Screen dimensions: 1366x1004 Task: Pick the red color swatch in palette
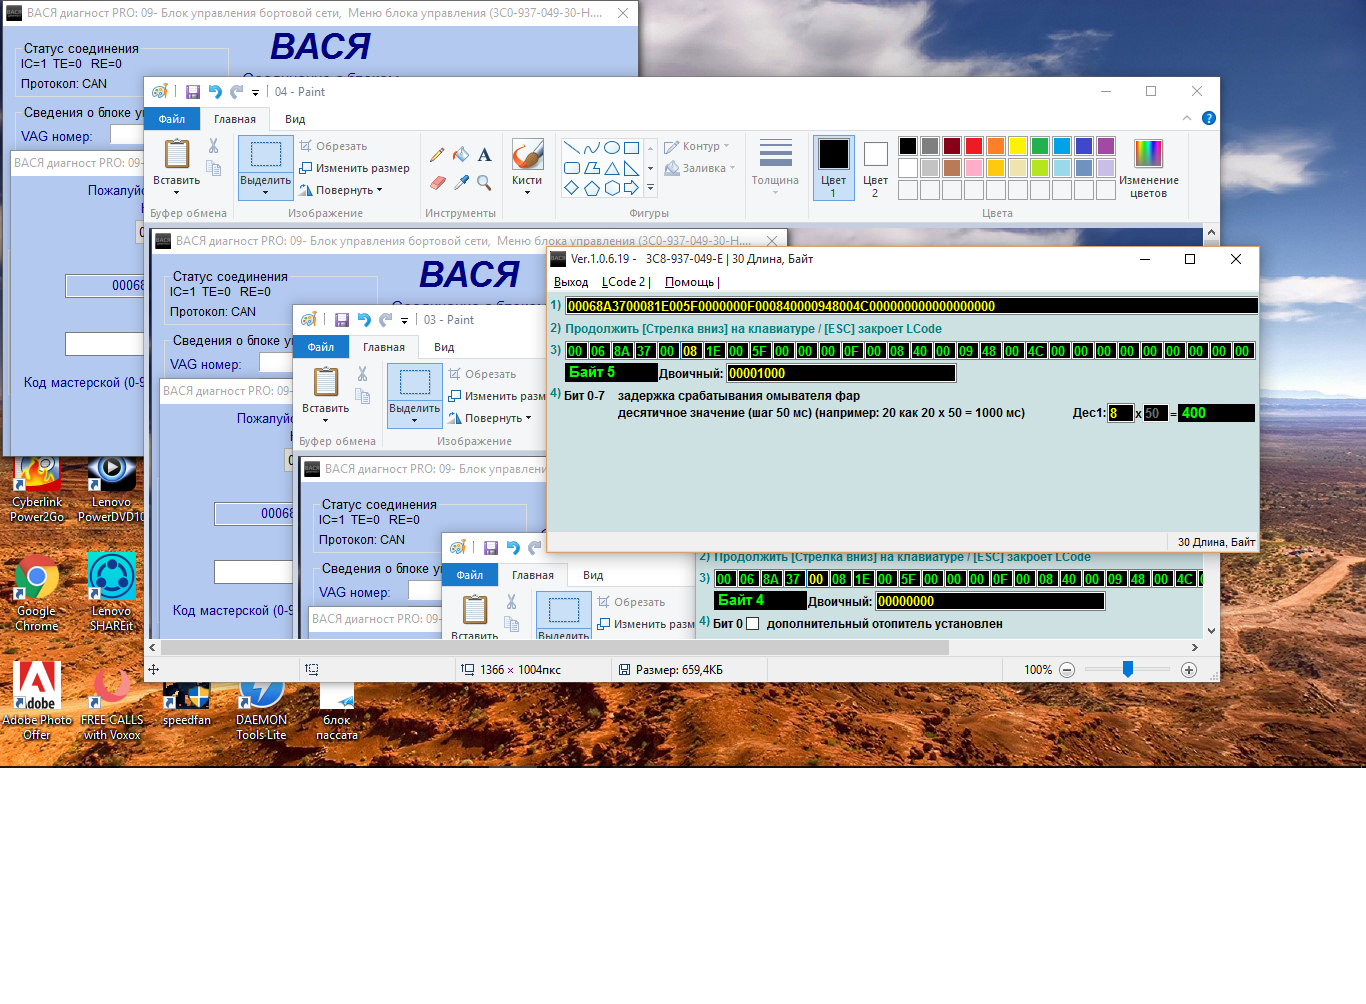(x=973, y=146)
